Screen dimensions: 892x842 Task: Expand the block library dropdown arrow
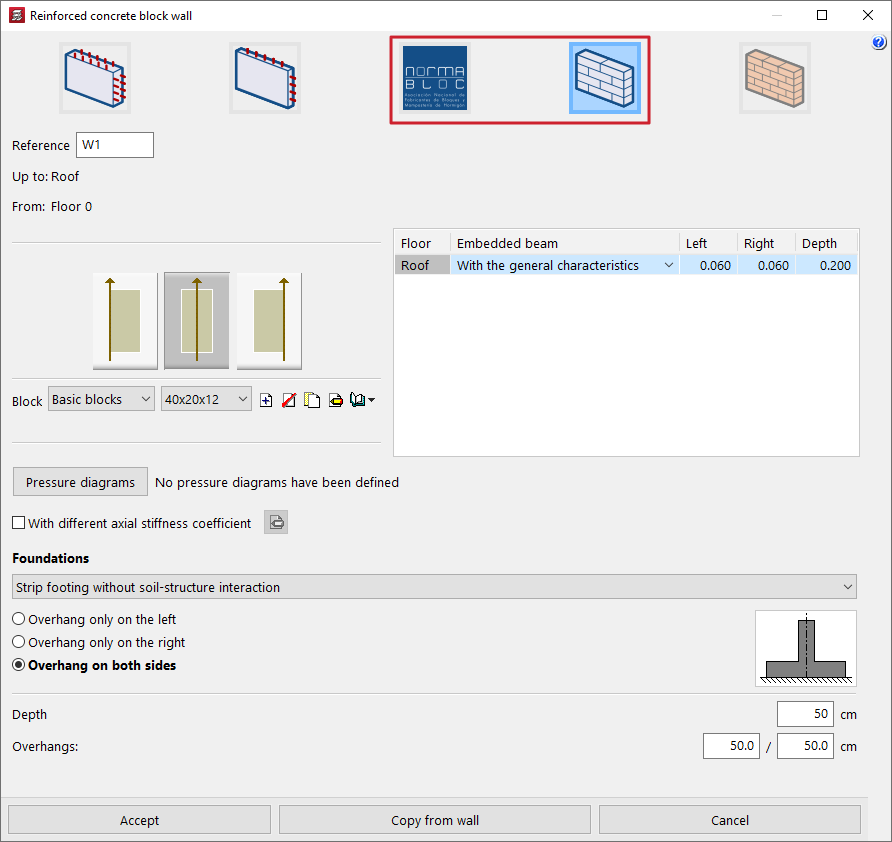tap(371, 401)
